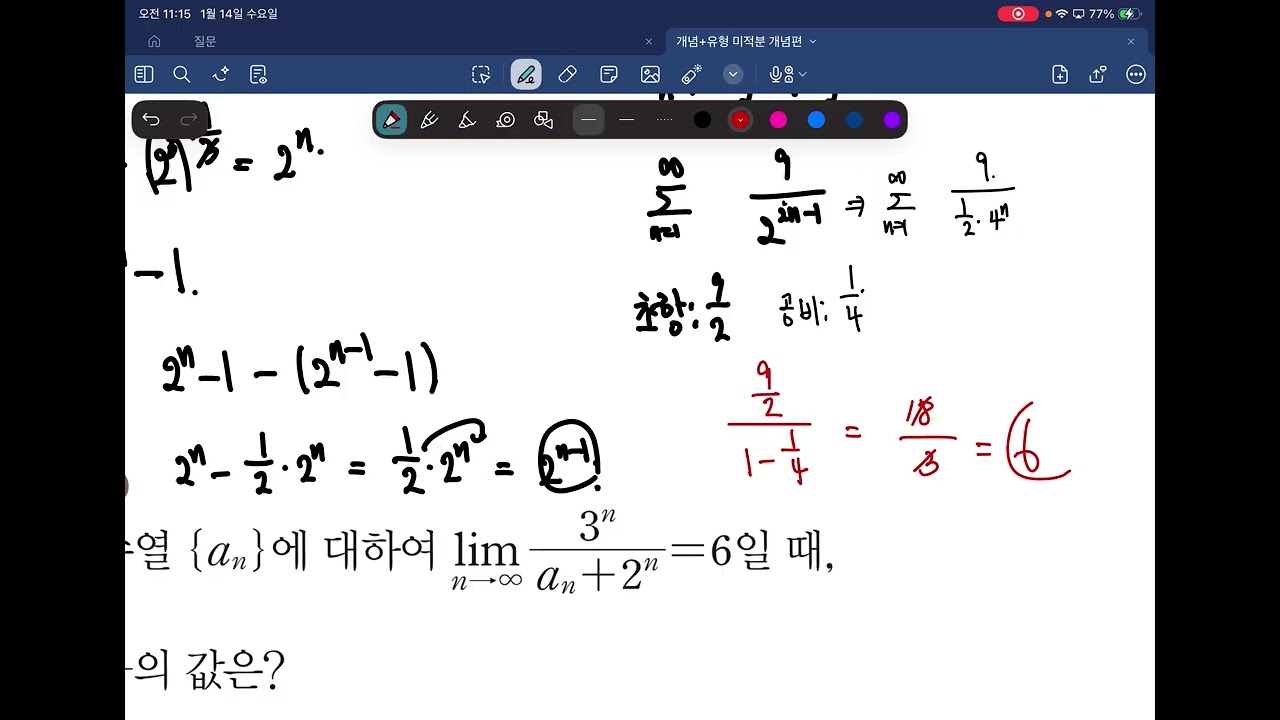Tap the 오전 11:15 clock in status bar
Viewport: 1280px width, 720px height.
[164, 14]
